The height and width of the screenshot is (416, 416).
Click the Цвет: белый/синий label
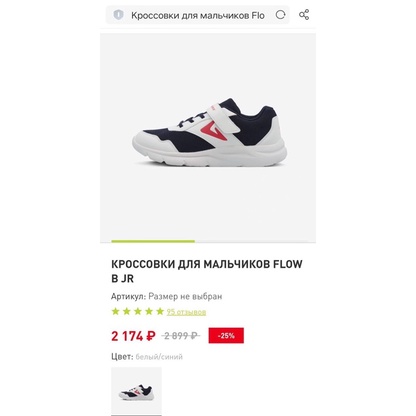(147, 357)
